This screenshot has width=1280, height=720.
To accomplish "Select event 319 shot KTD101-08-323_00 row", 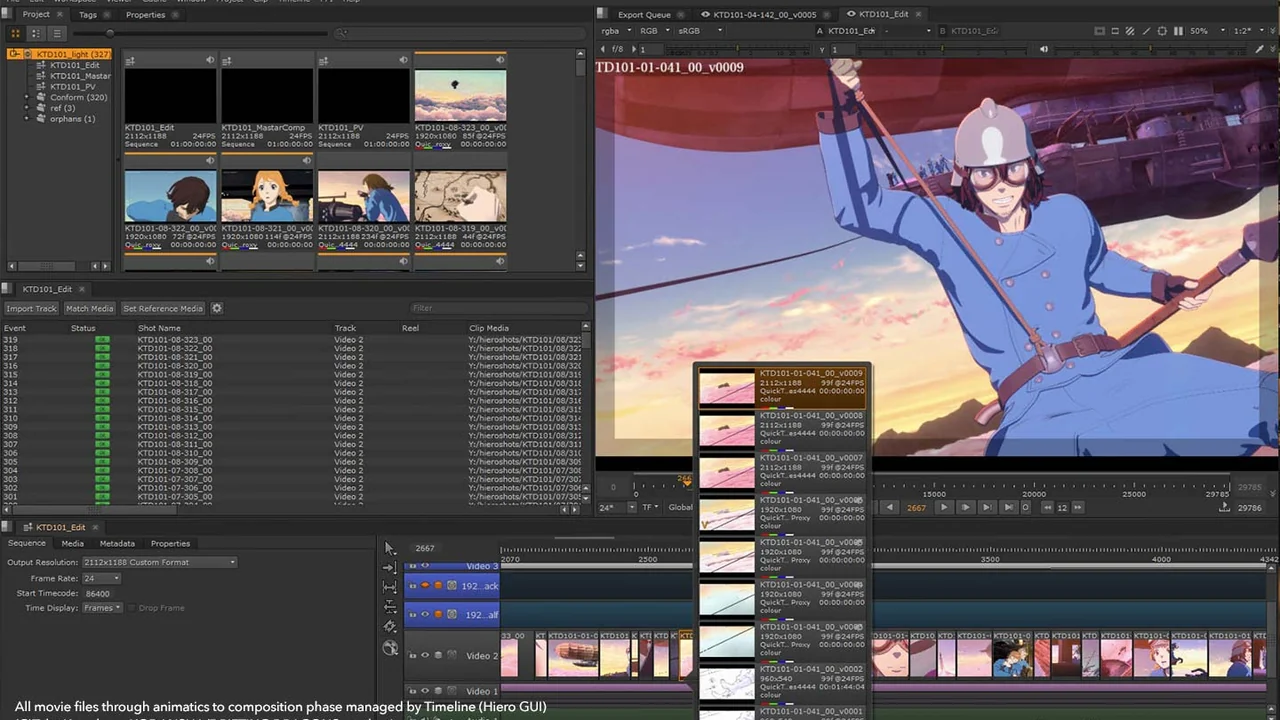I will [x=291, y=340].
